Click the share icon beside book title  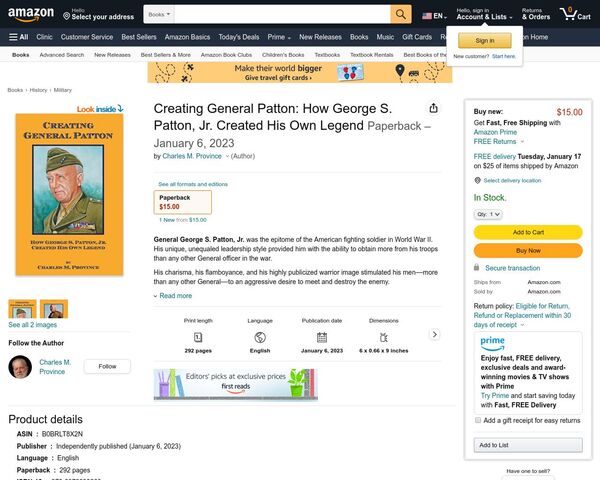point(433,108)
